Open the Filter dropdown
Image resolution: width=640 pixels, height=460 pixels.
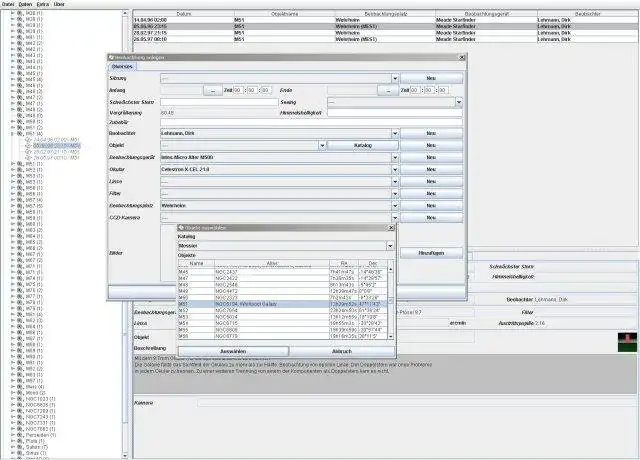coord(395,193)
